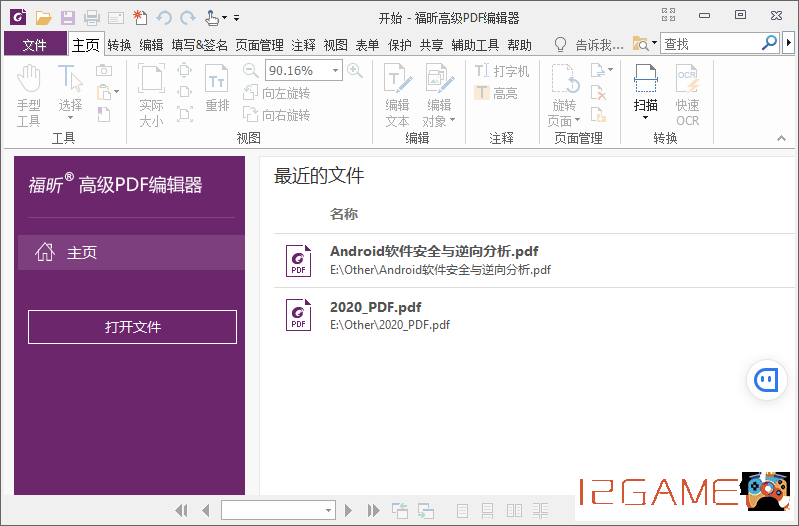This screenshot has height=526, width=799.
Task: Click the zoom out magnifier icon
Action: coord(251,70)
